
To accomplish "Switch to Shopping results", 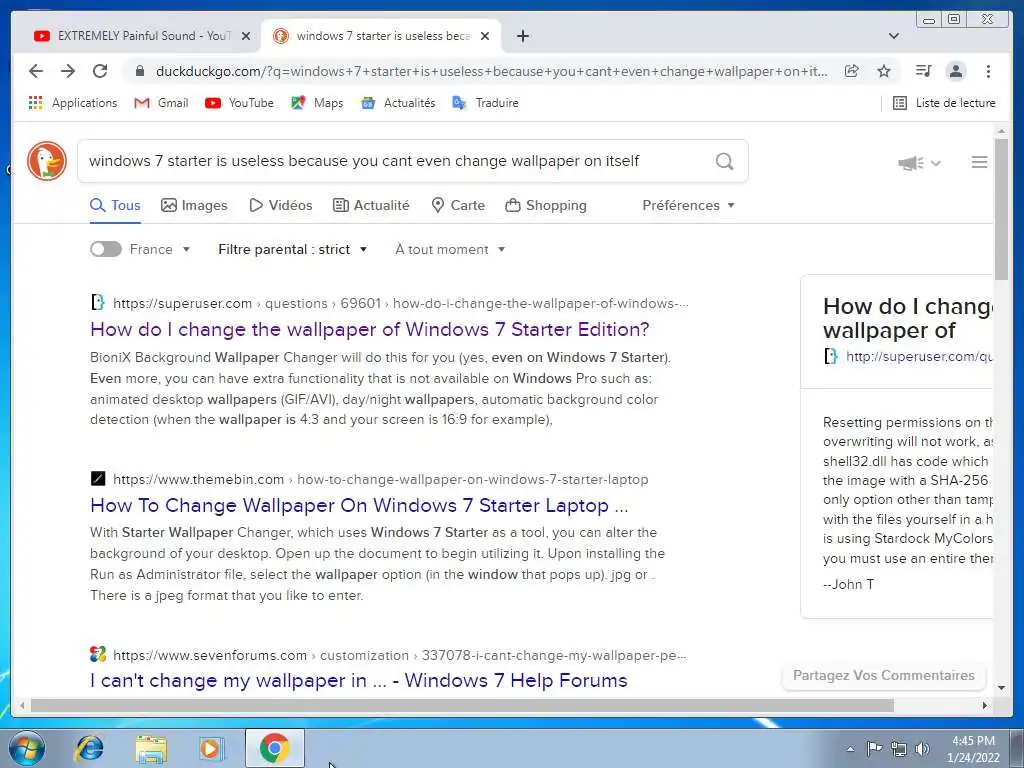I will pos(546,205).
